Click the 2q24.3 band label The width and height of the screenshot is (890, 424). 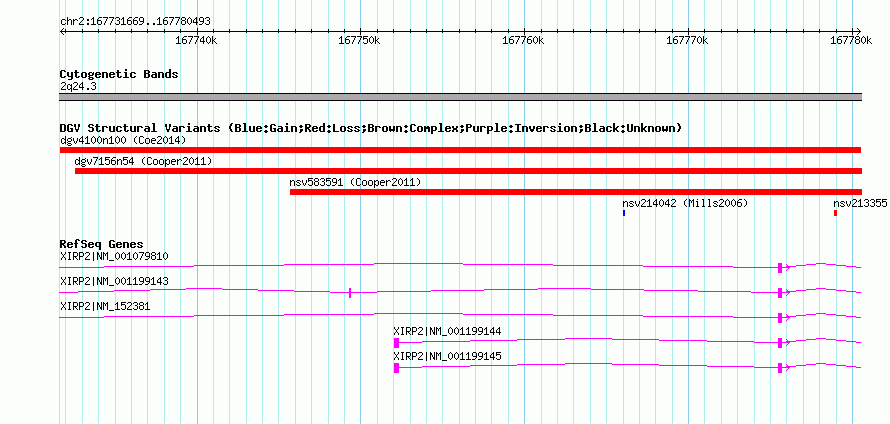click(79, 86)
